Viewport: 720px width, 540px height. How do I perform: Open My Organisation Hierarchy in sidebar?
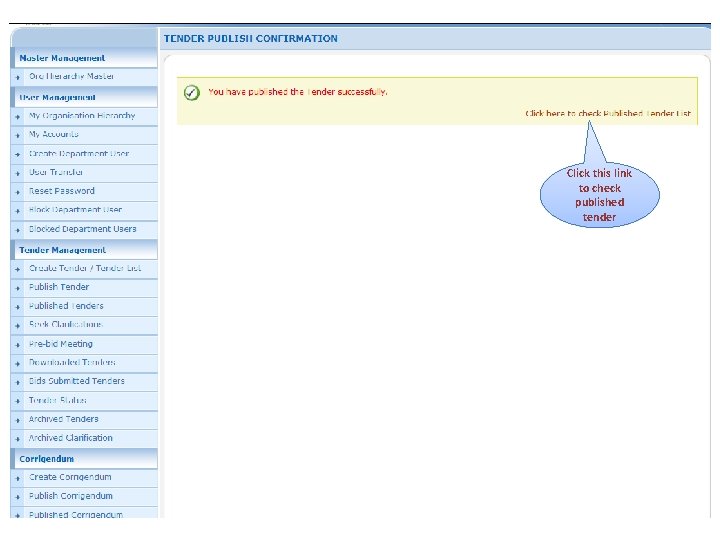[82, 116]
